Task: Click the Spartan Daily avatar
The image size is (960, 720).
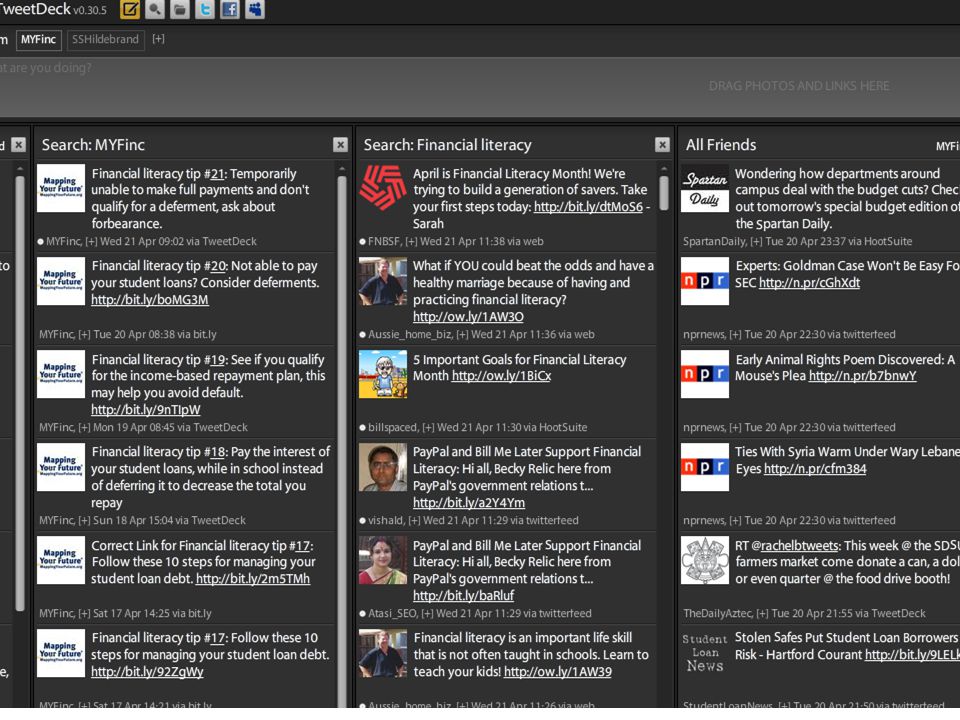Action: [x=705, y=188]
